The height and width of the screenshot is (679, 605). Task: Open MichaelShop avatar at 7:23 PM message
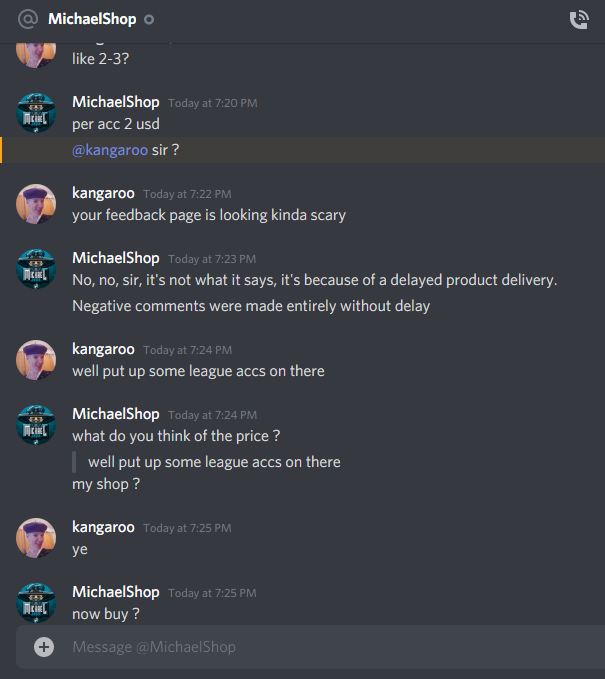click(36, 268)
